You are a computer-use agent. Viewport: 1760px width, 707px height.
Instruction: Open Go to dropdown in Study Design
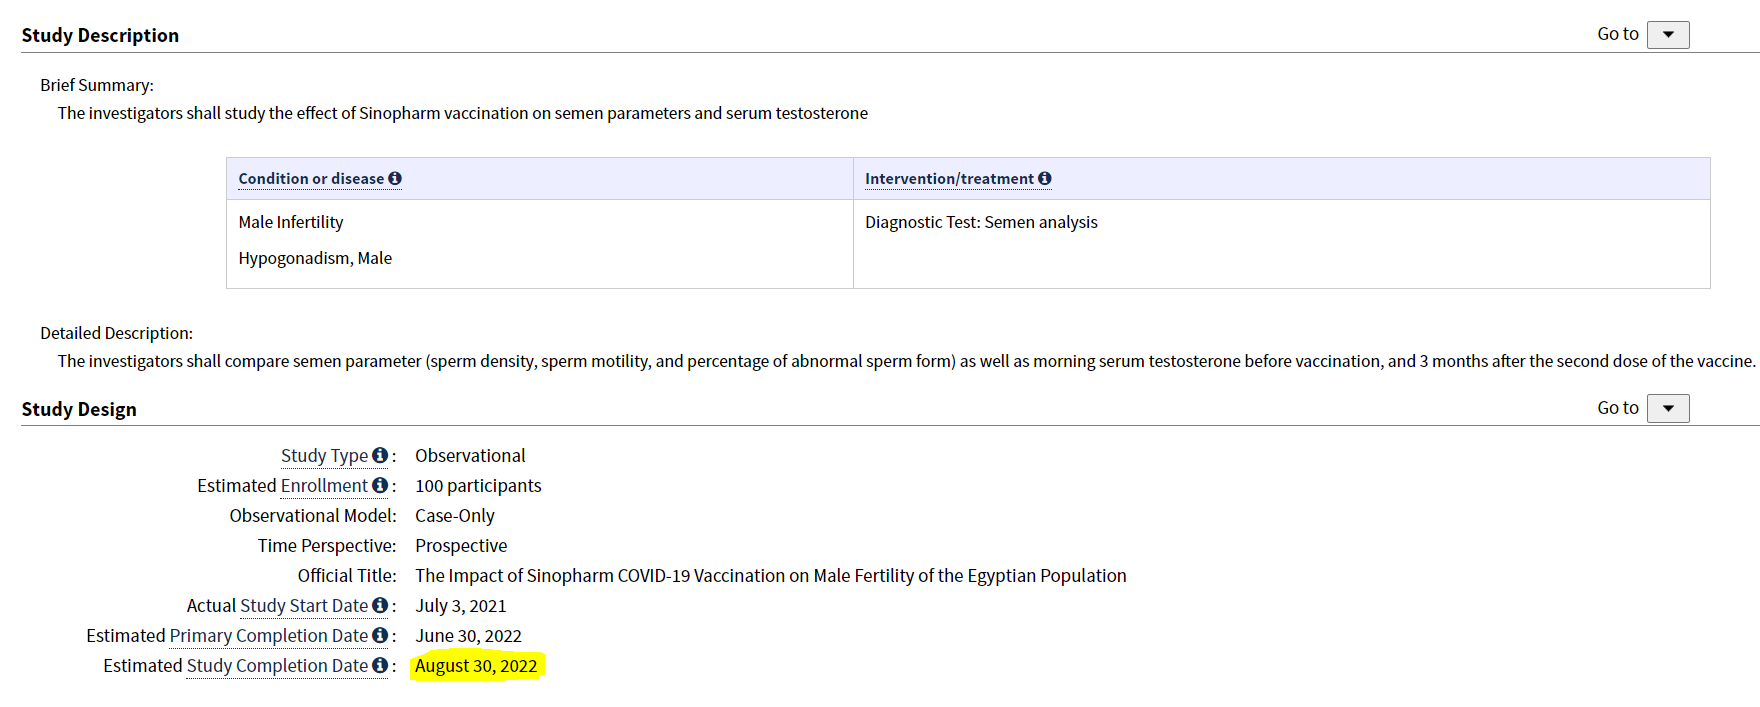click(1668, 408)
